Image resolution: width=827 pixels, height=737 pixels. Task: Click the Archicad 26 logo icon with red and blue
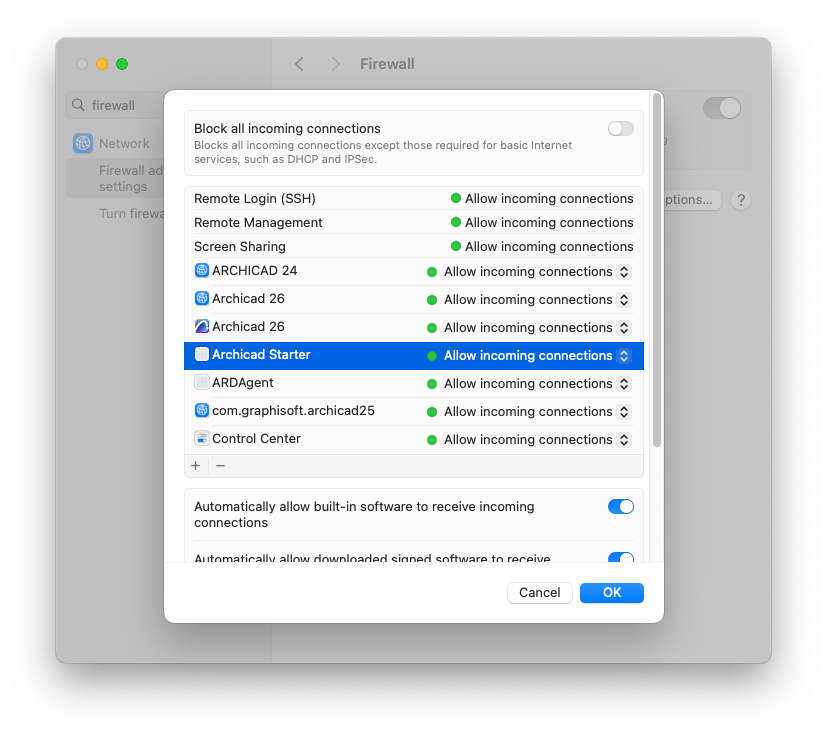point(201,327)
